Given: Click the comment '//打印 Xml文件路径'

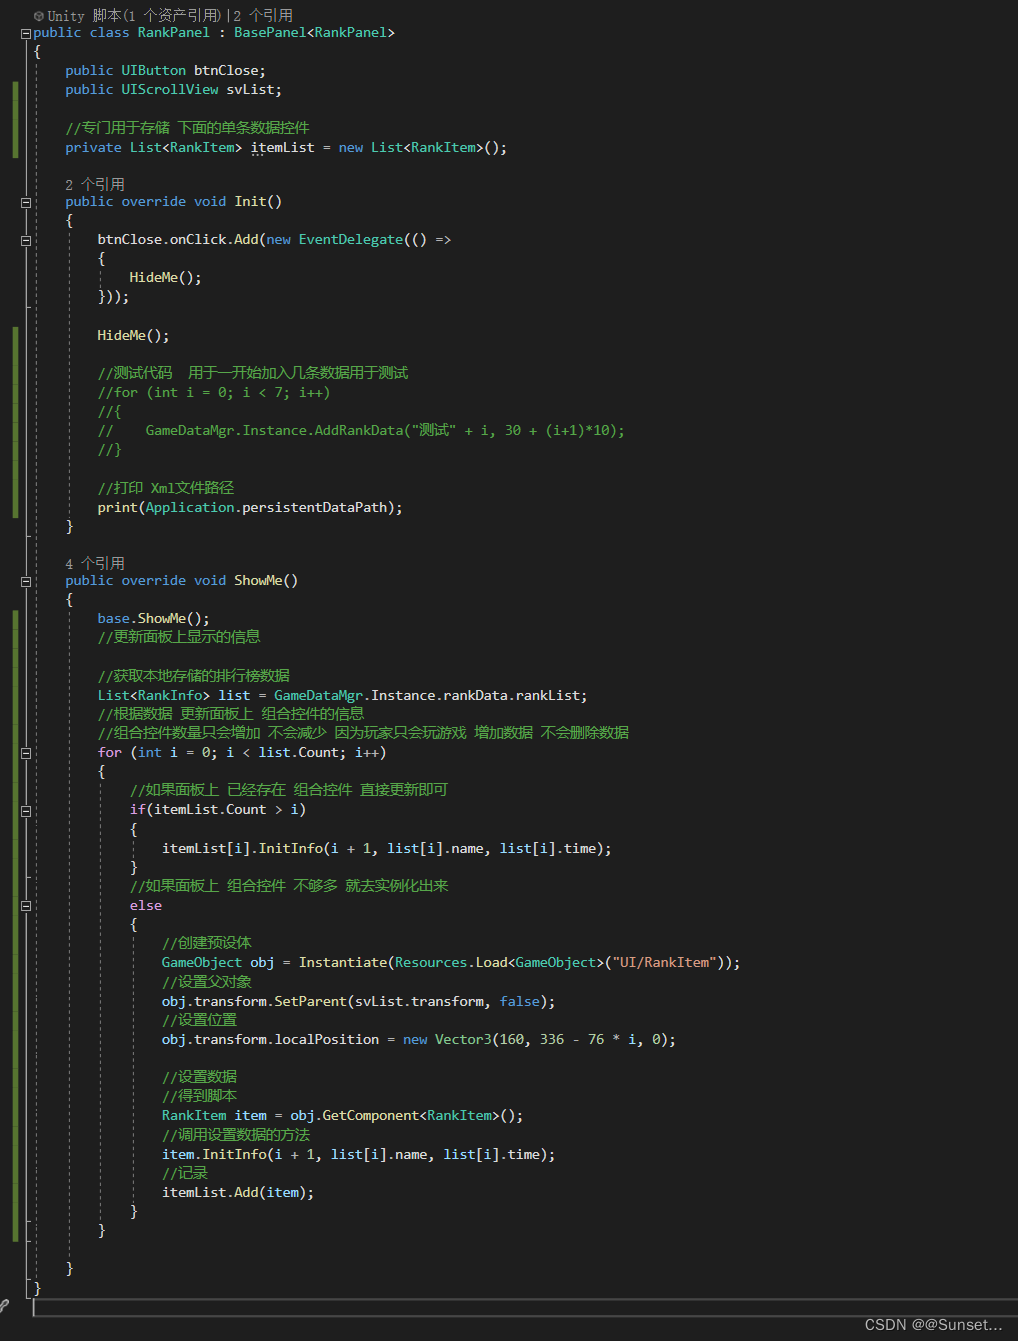Looking at the screenshot, I should pos(166,488).
